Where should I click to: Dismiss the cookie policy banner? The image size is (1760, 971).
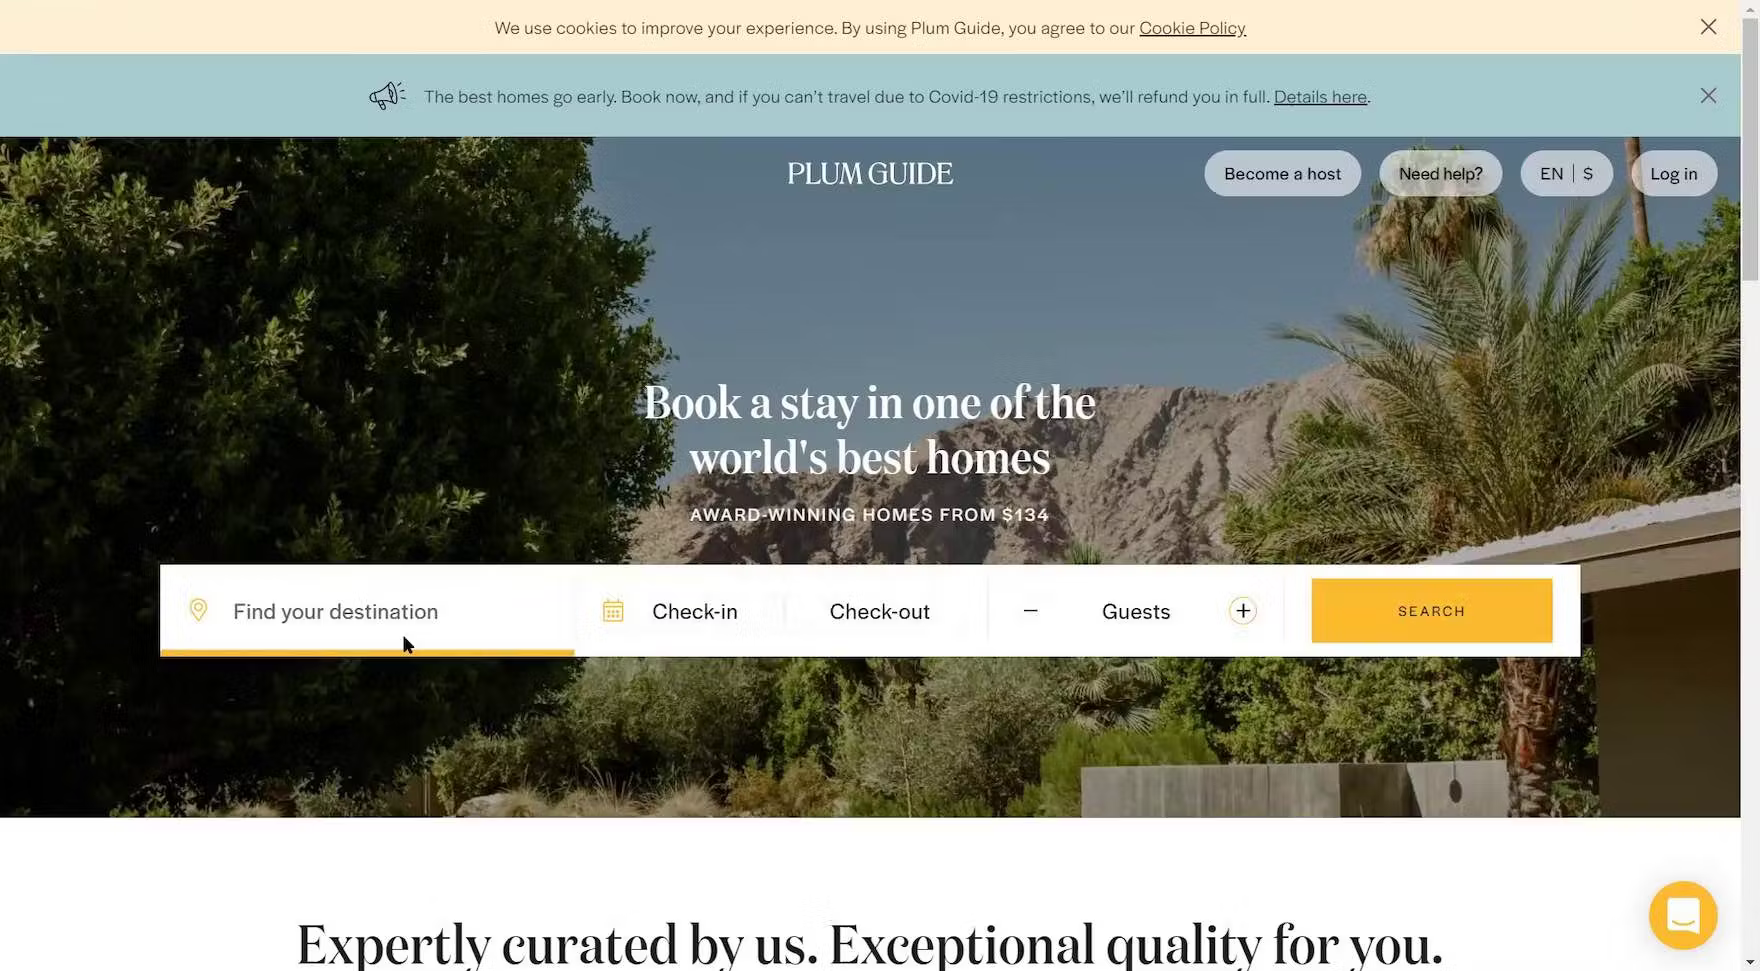coord(1708,27)
